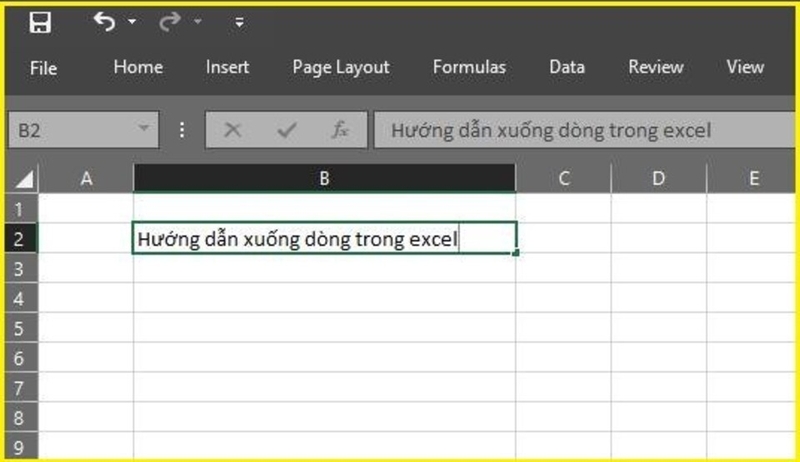Select row 8 header
Image resolution: width=800 pixels, height=462 pixels.
pyautogui.click(x=21, y=417)
